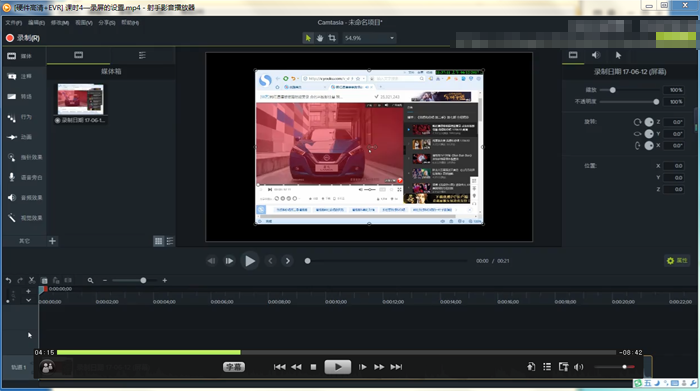Click the Camtasia preview scrubber handle
The height and width of the screenshot is (391, 700).
click(x=308, y=261)
